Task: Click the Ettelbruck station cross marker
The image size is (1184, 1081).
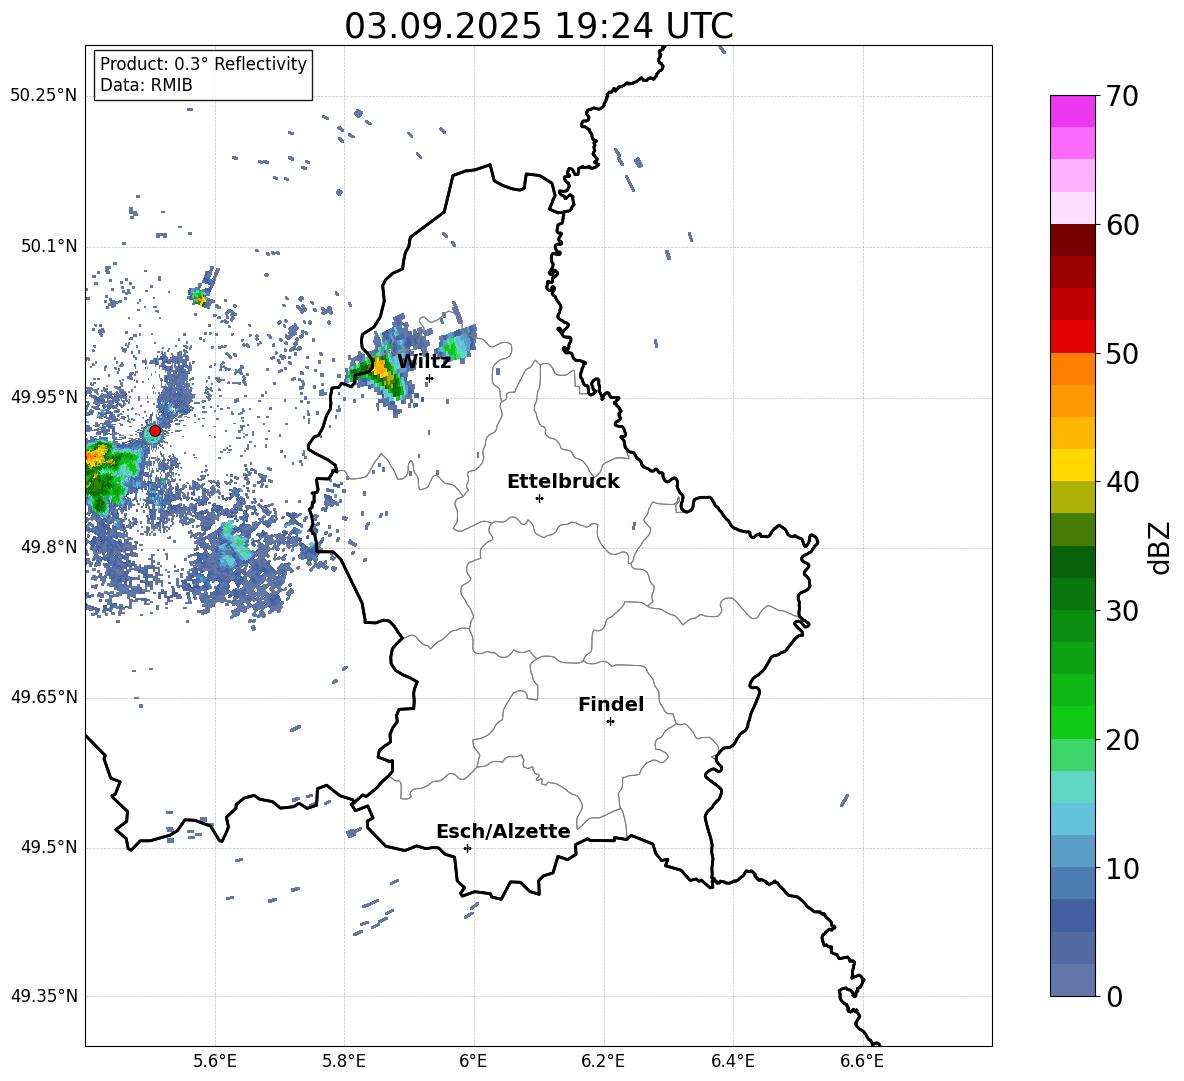Action: click(x=539, y=498)
